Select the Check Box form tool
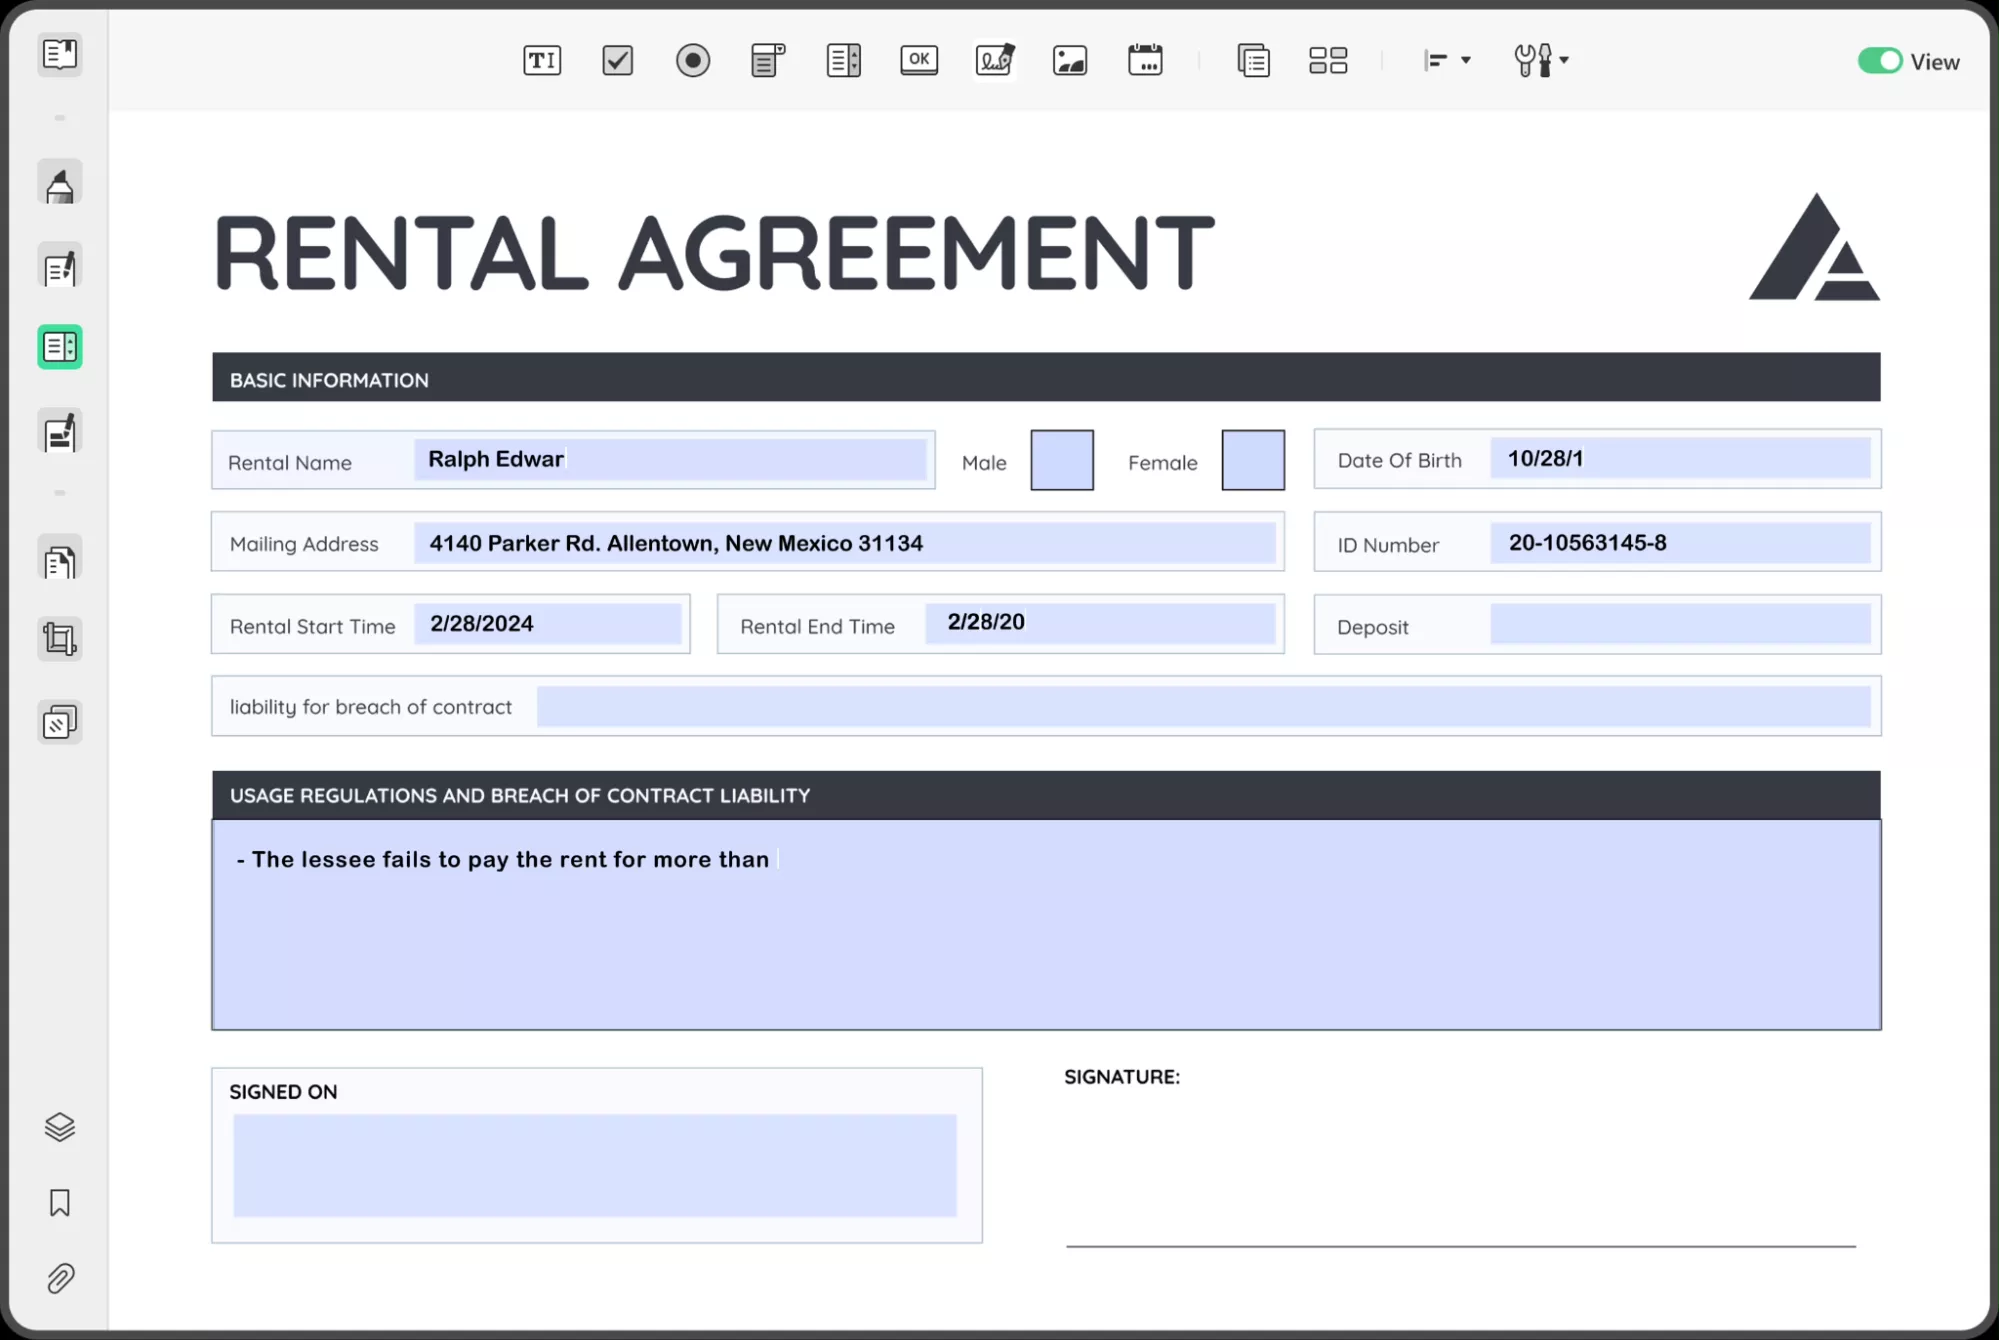Viewport: 1999px width, 1341px height. pyautogui.click(x=617, y=60)
